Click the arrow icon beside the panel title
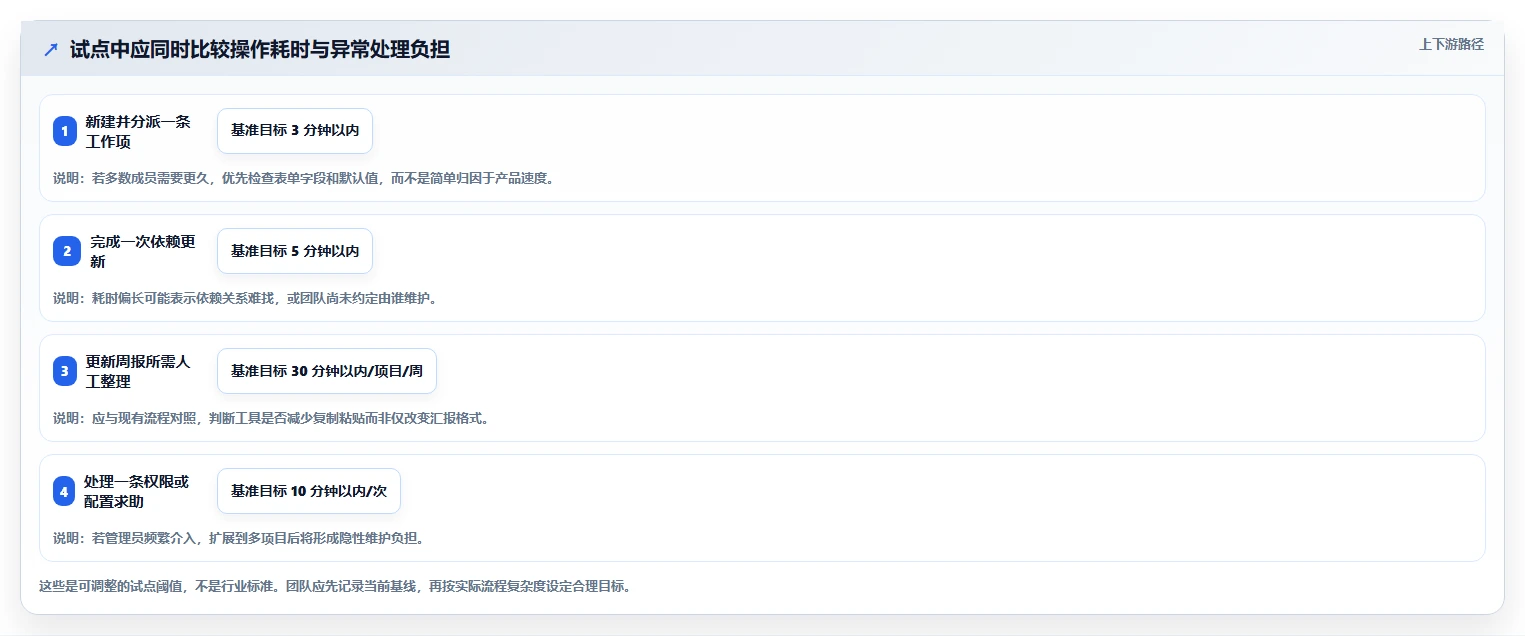The width and height of the screenshot is (1525, 636). coord(51,49)
